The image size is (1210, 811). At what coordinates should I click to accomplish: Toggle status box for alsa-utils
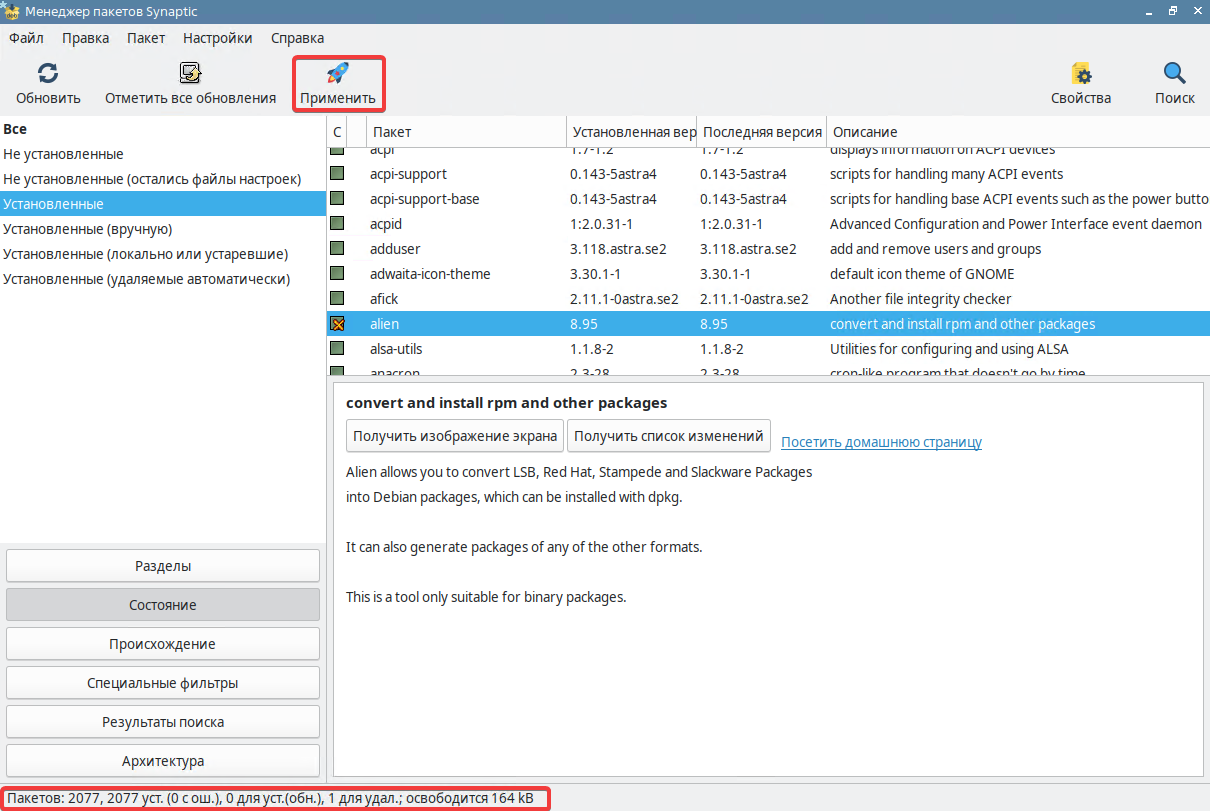(x=337, y=349)
